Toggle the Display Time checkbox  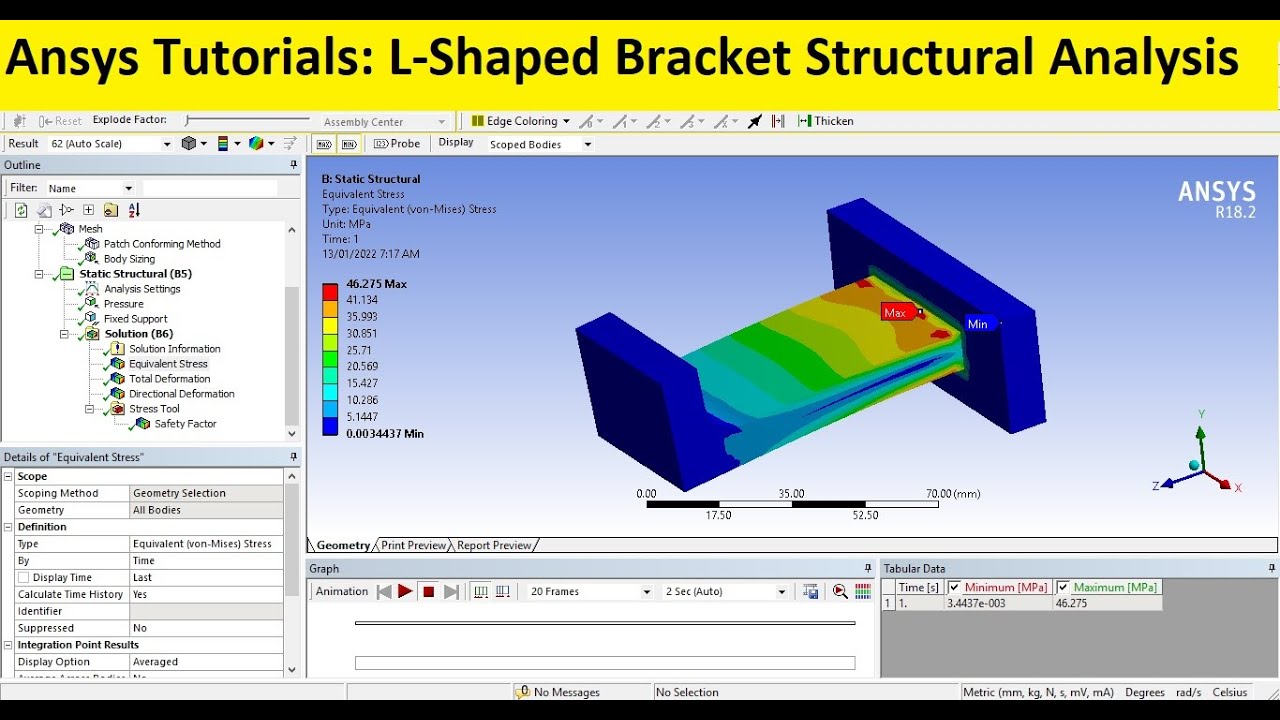(23, 578)
